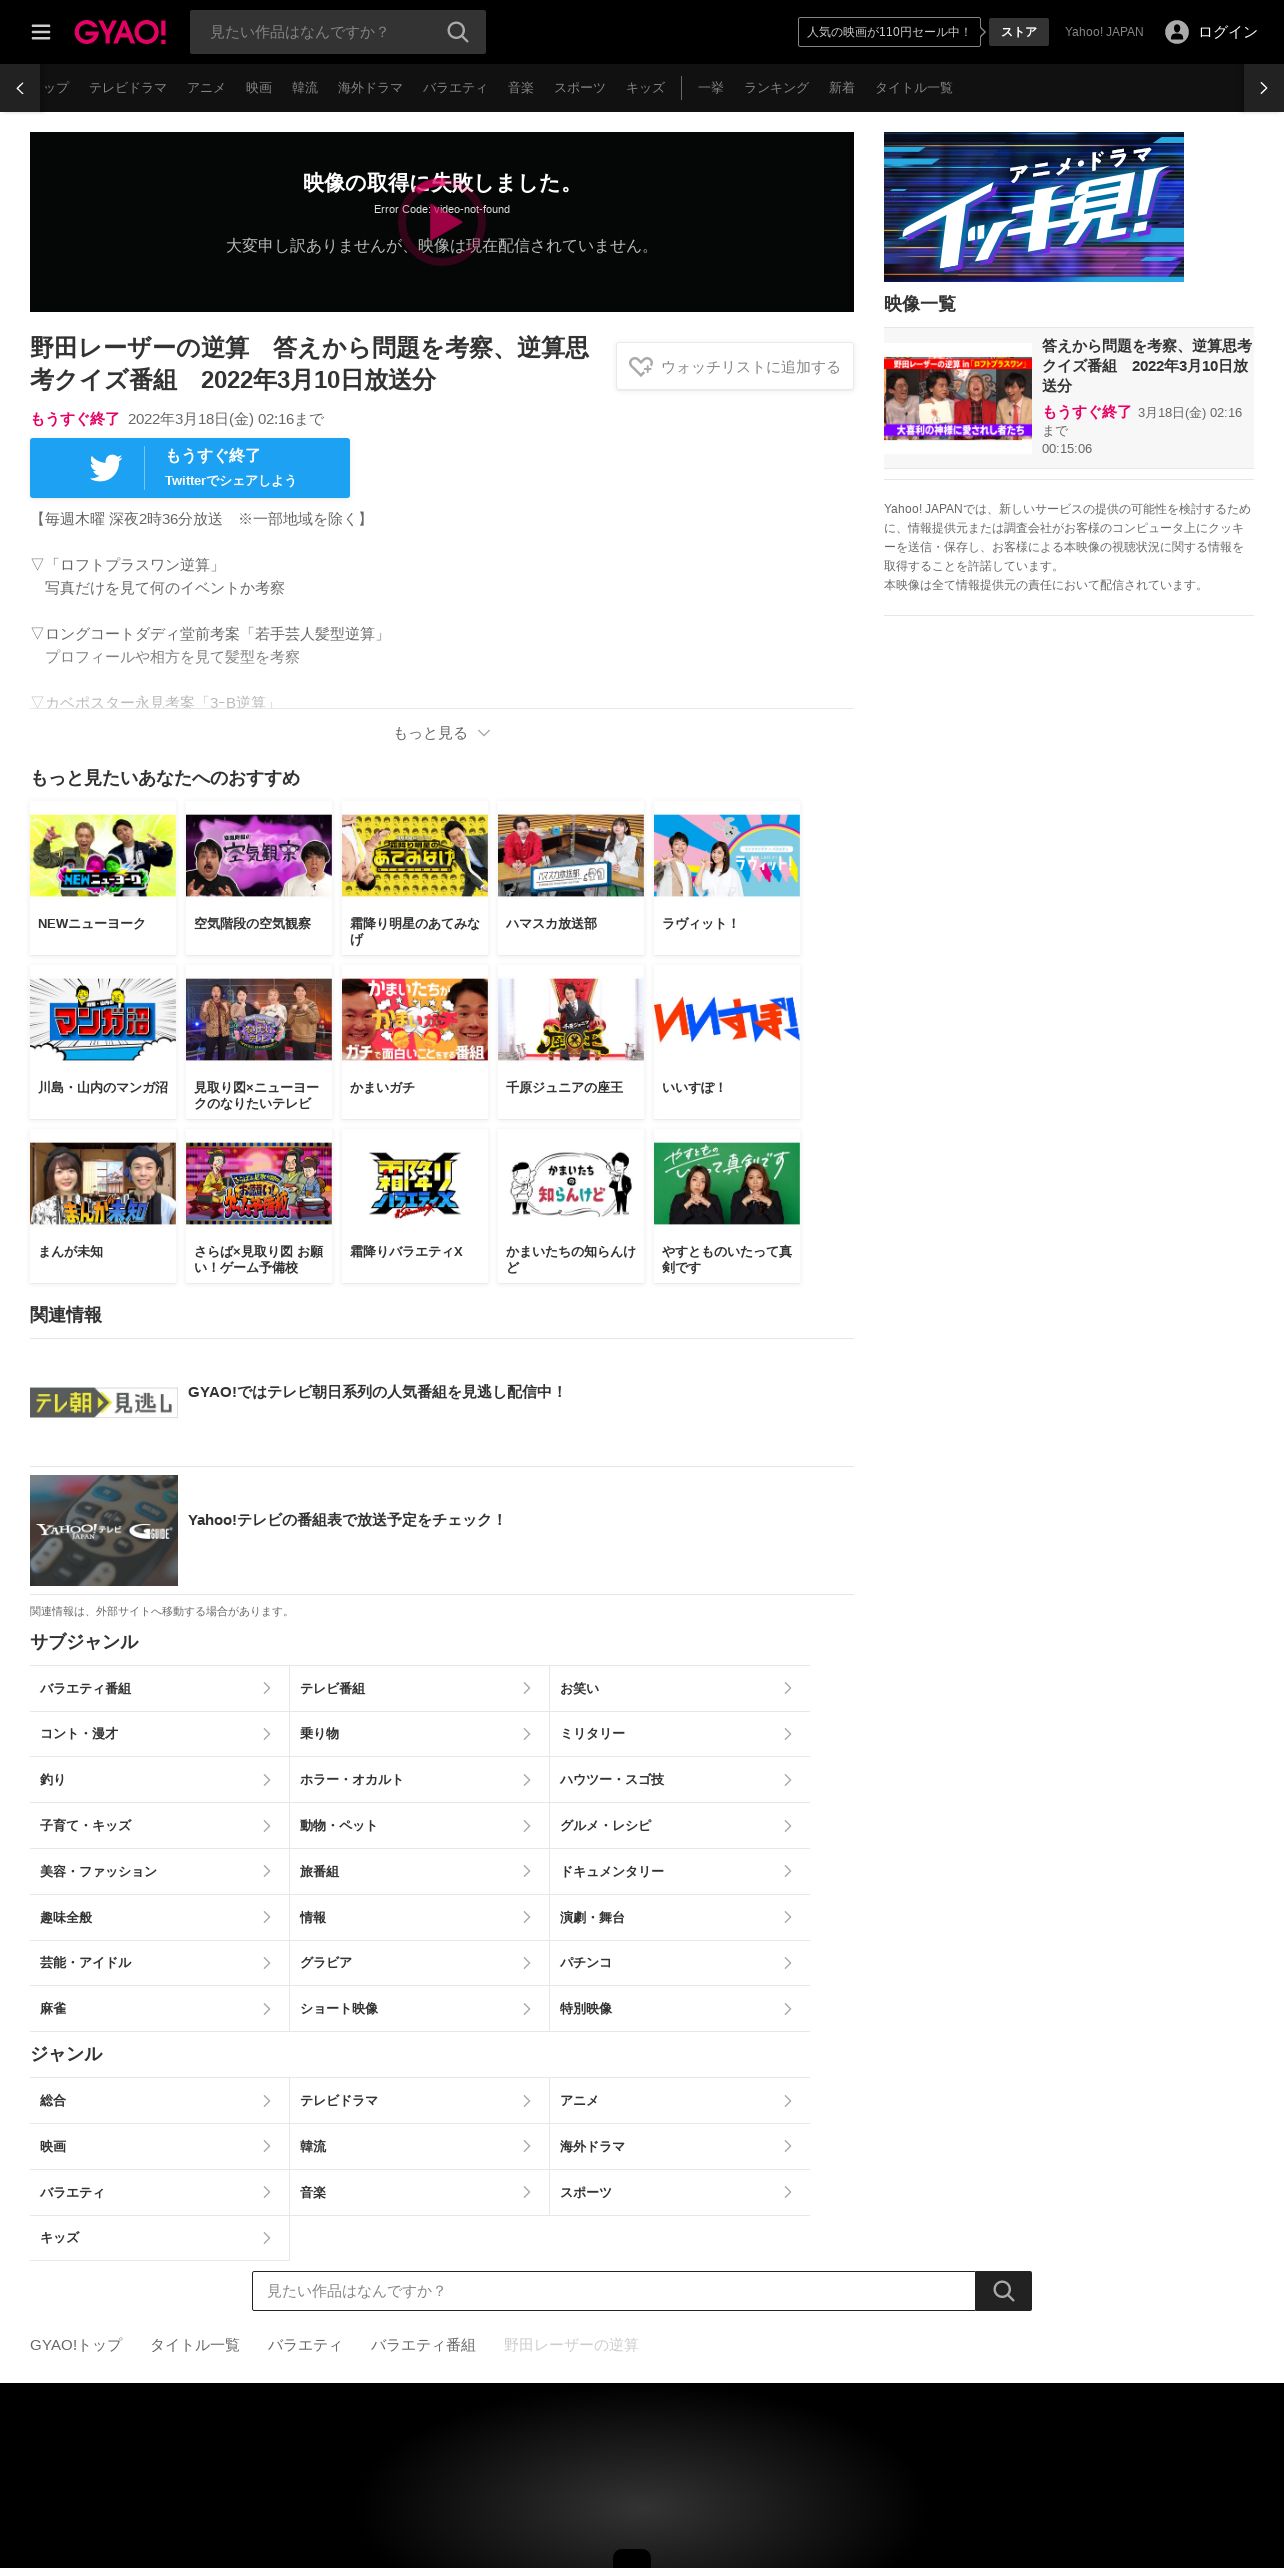Image resolution: width=1284 pixels, height=2568 pixels.
Task: Click the イッキ見 anime drama banner
Action: [1034, 206]
